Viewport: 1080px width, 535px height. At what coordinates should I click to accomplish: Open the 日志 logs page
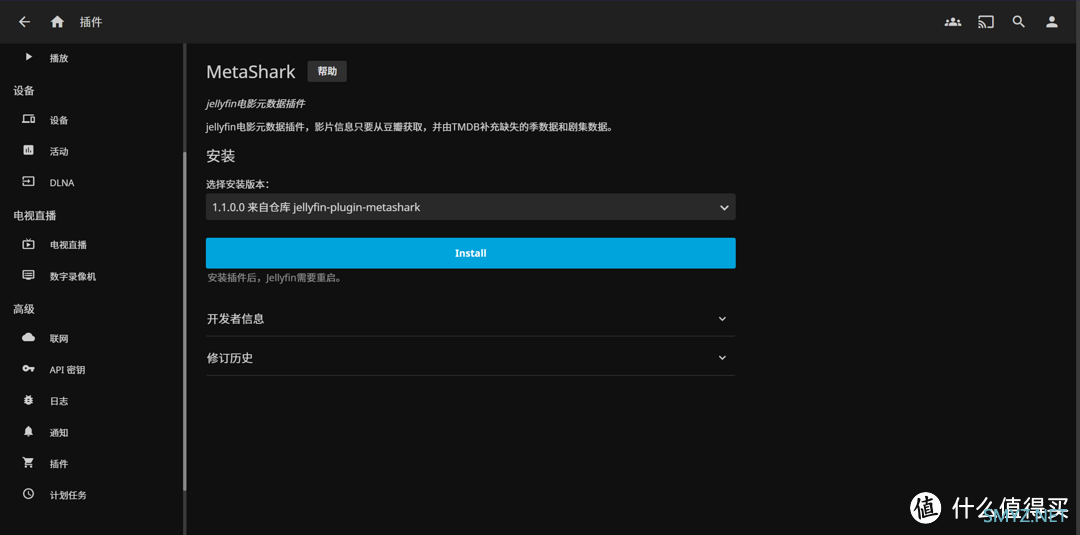click(x=92, y=401)
